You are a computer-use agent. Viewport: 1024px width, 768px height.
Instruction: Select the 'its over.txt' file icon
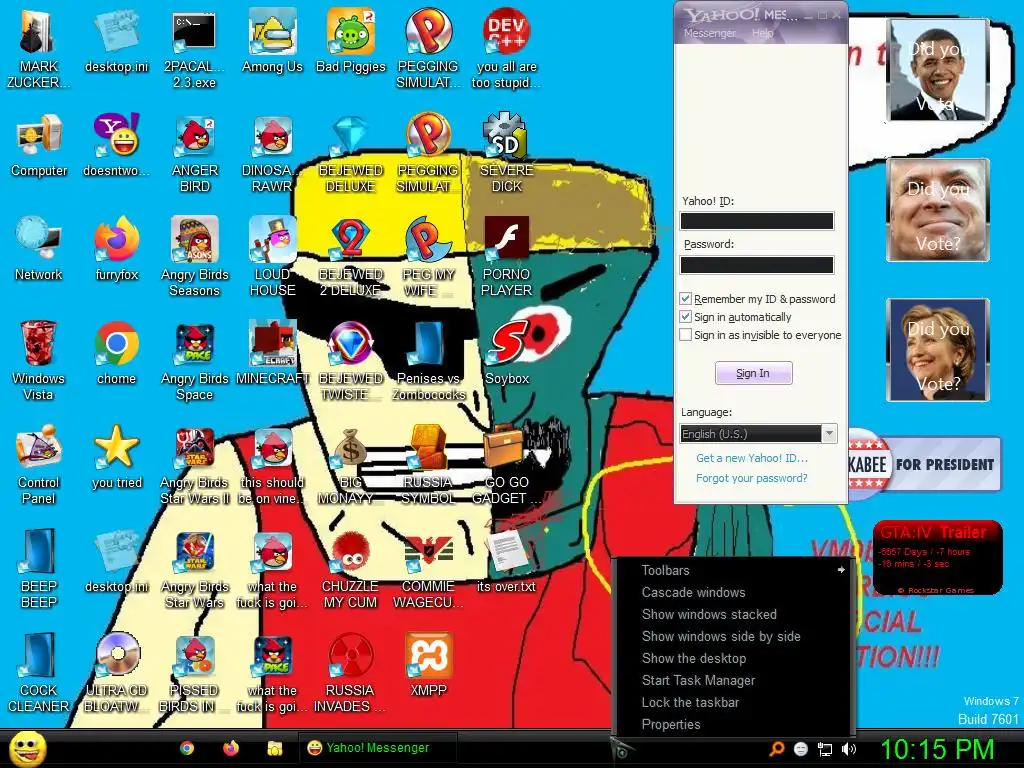point(507,562)
